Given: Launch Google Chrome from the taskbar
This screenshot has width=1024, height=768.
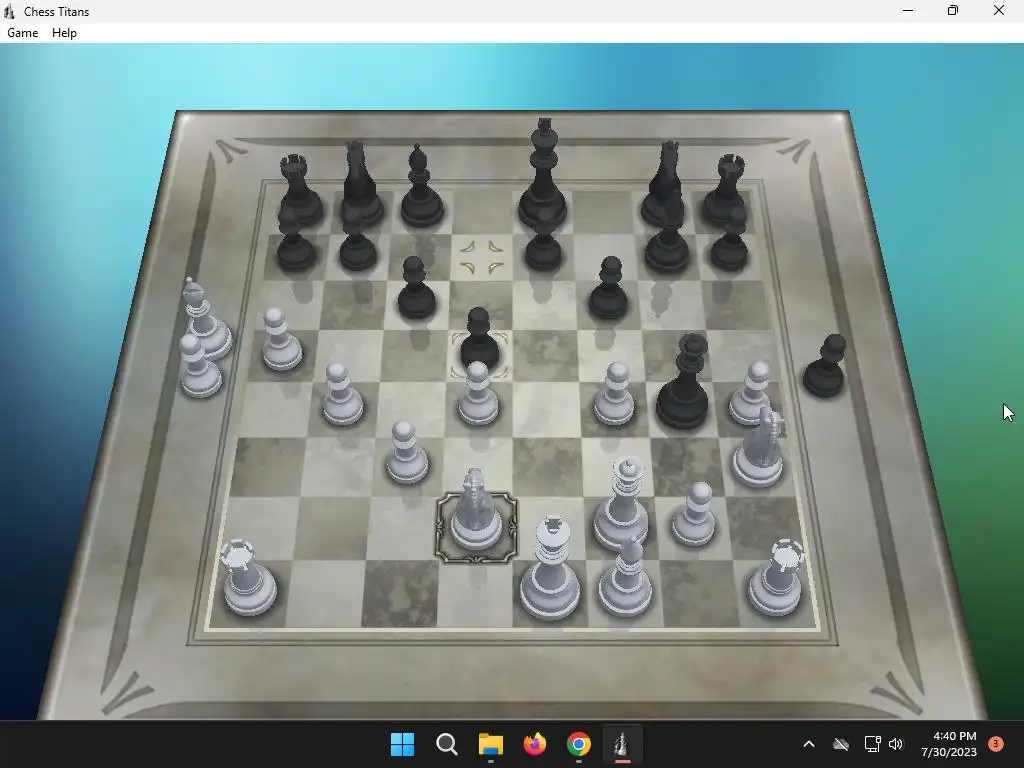Looking at the screenshot, I should [579, 744].
